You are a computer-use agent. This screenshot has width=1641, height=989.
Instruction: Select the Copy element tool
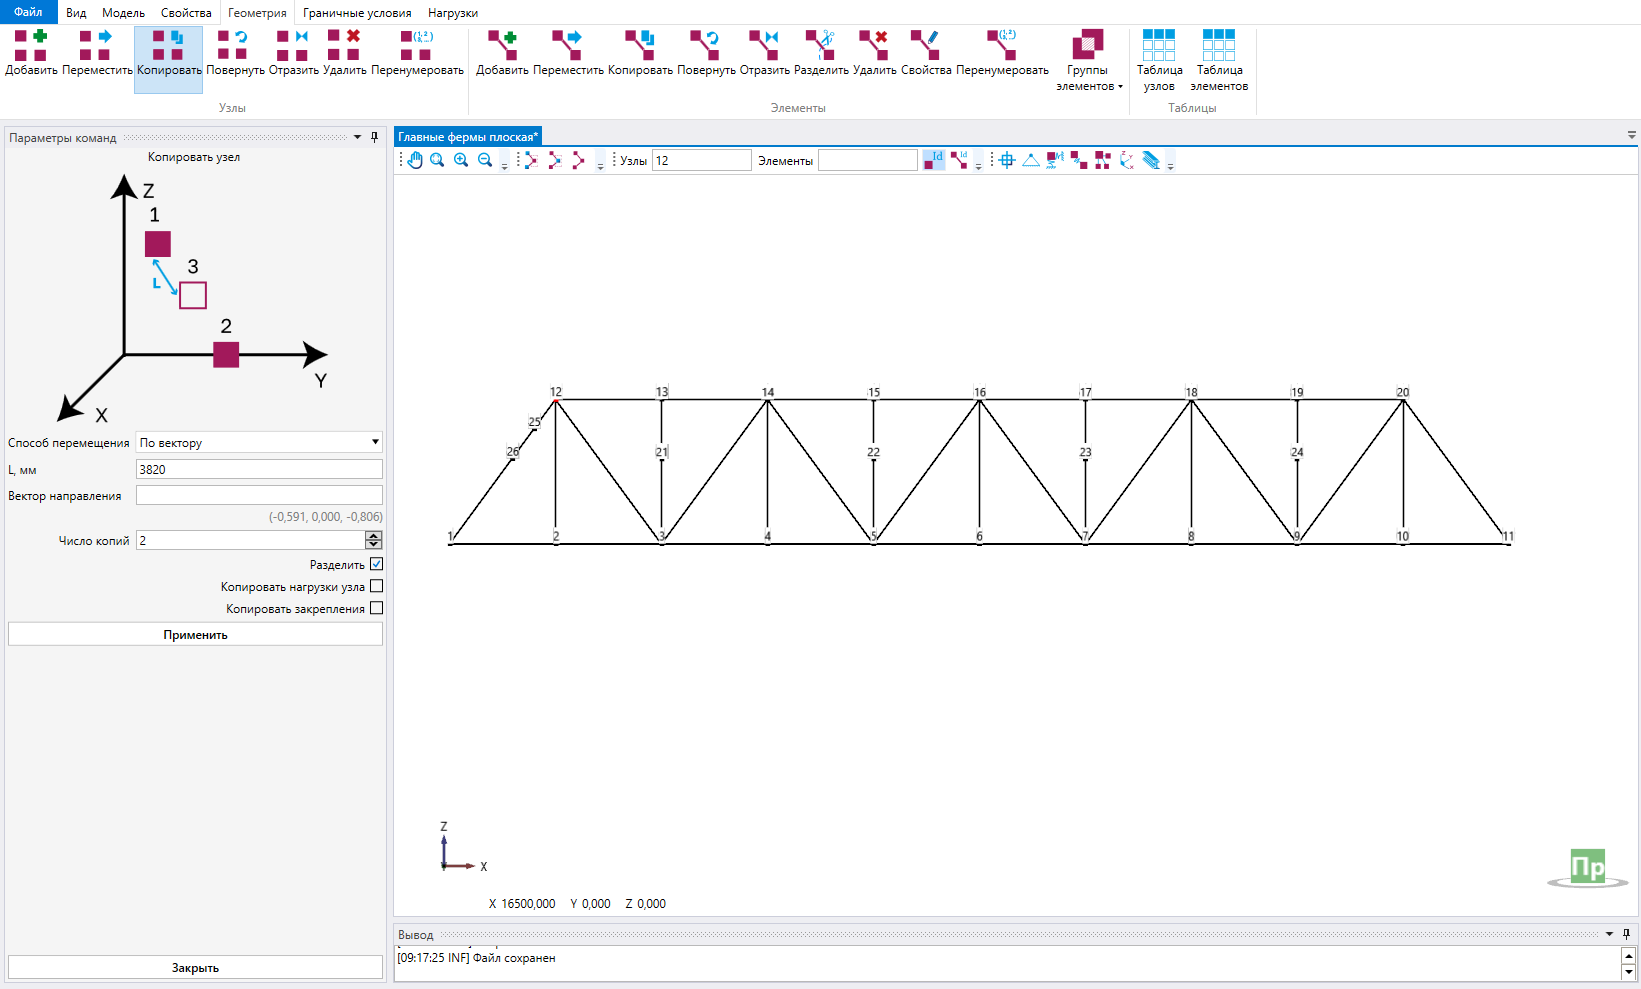pyautogui.click(x=640, y=53)
